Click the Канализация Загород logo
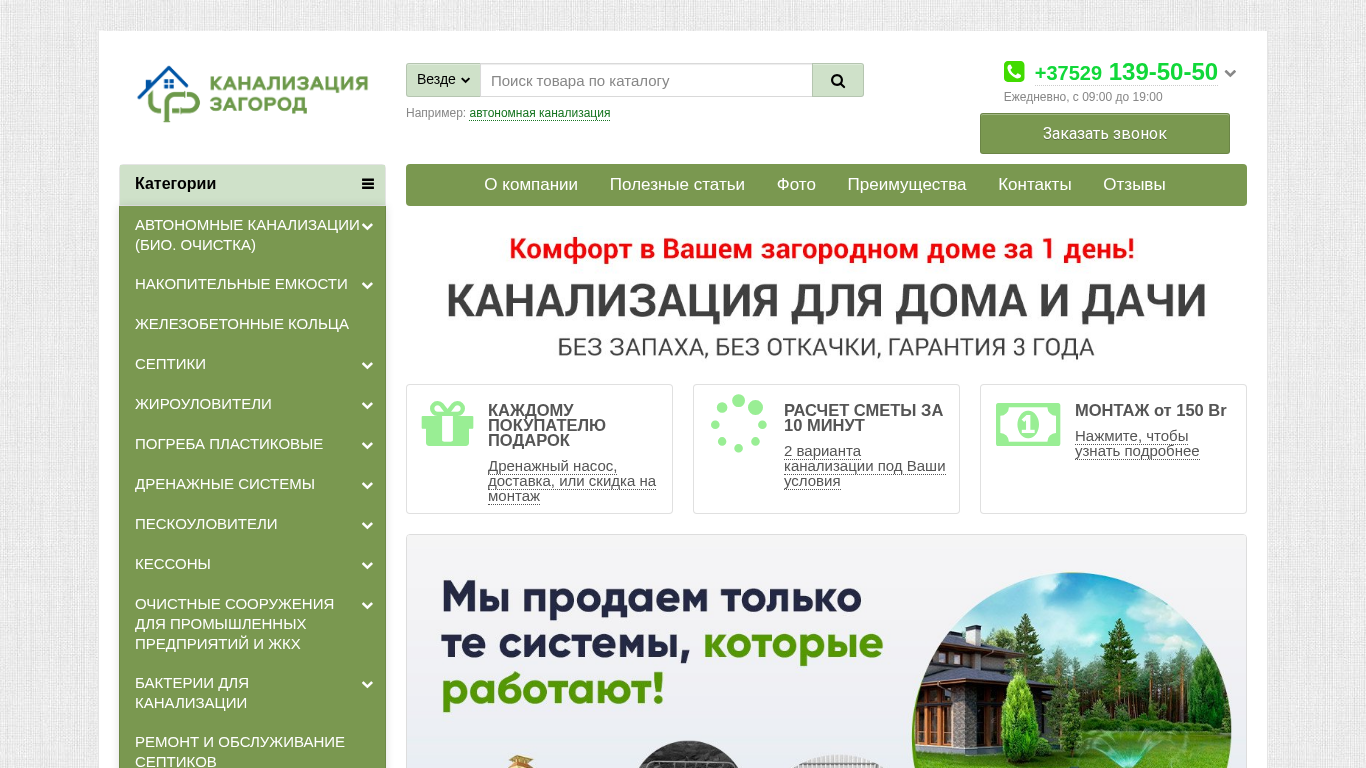 (252, 94)
